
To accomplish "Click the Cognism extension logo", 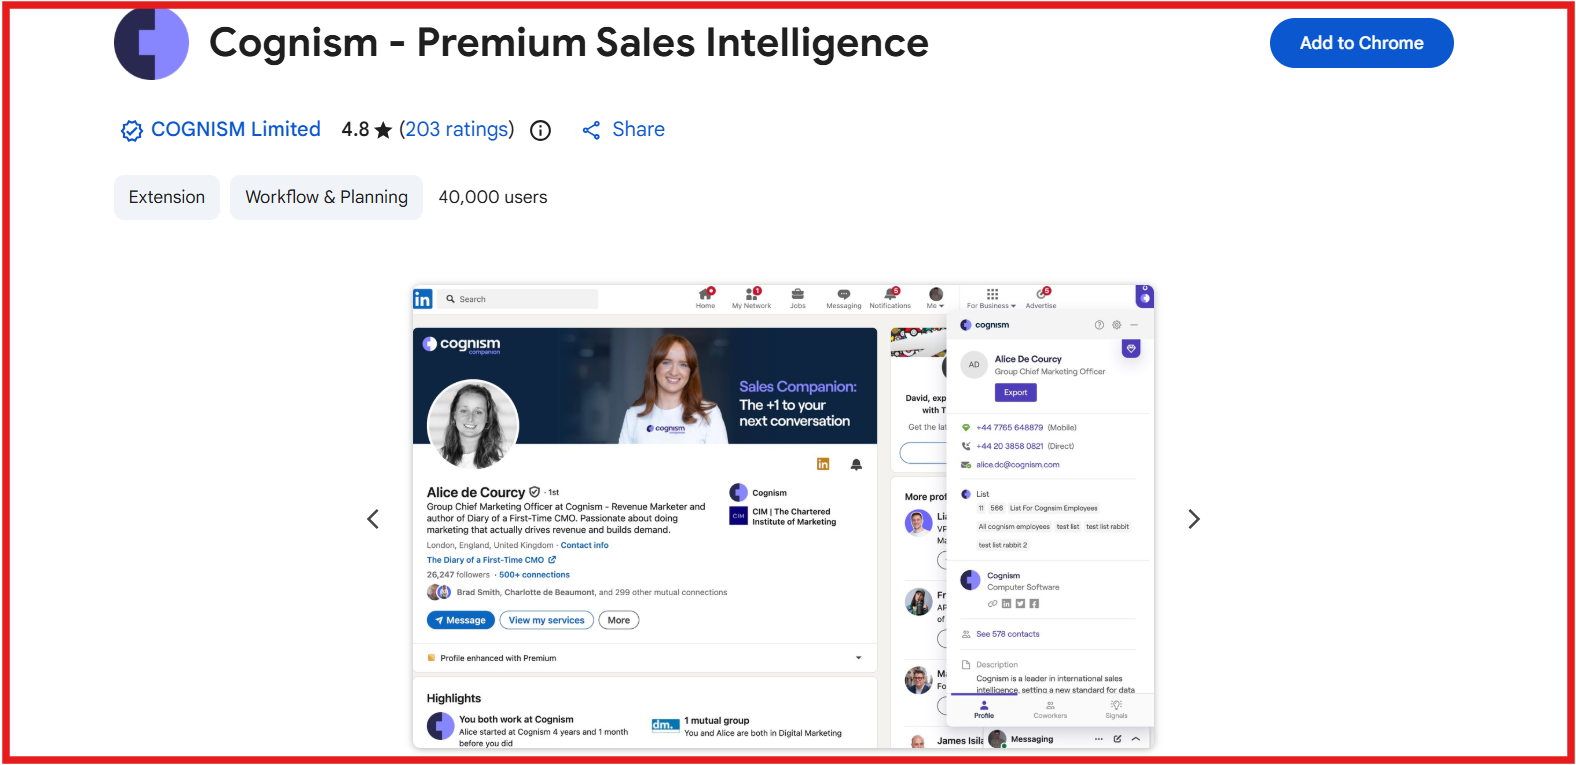I will coord(151,43).
